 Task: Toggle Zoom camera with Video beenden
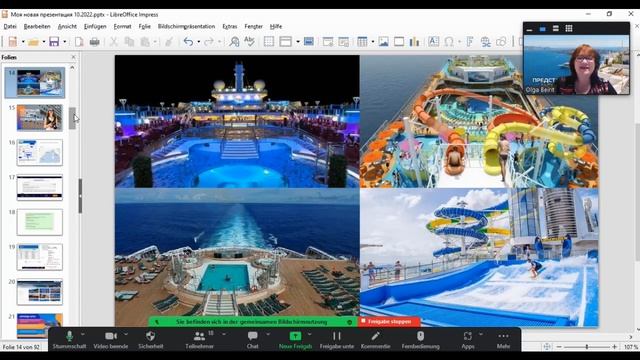click(111, 340)
